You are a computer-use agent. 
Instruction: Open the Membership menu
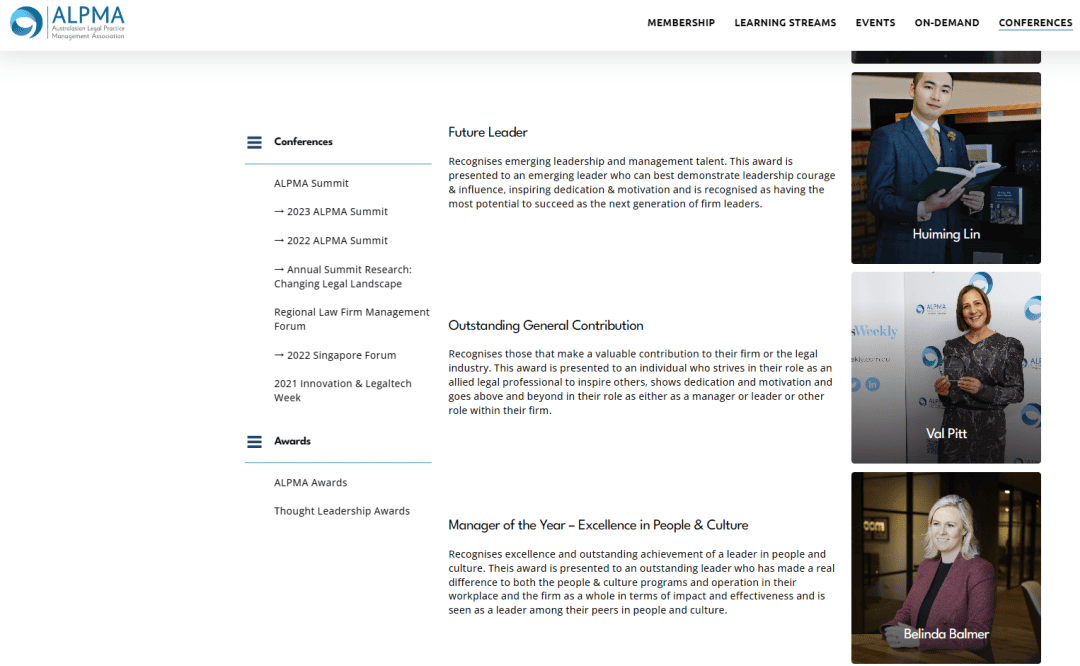tap(681, 23)
